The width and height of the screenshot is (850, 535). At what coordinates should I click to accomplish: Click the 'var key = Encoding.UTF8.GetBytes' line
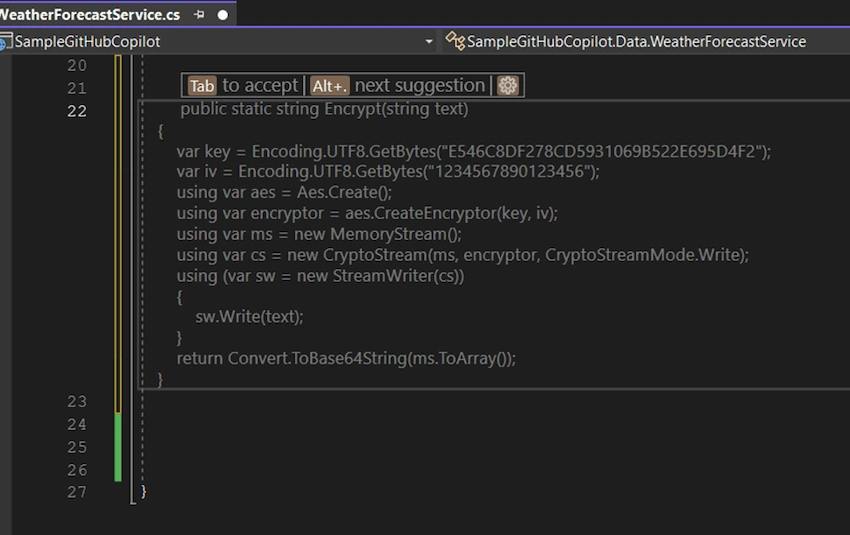(473, 152)
